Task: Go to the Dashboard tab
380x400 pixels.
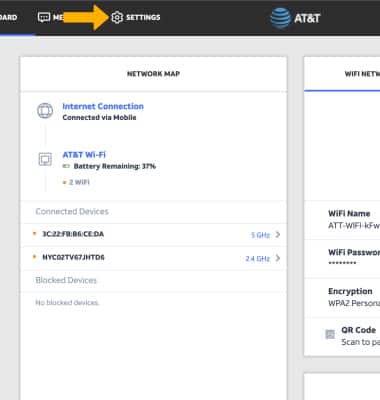Action: [9, 17]
